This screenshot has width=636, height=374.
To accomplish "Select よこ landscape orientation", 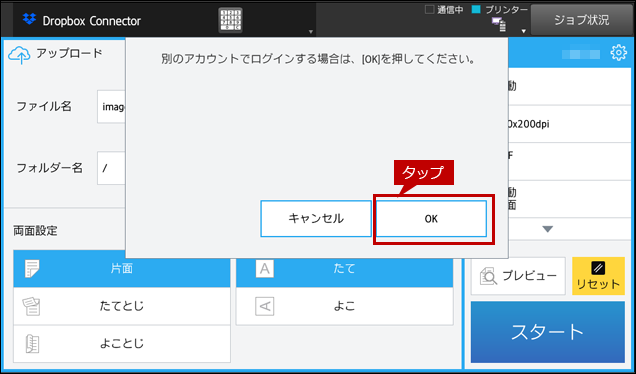I will tap(344, 306).
